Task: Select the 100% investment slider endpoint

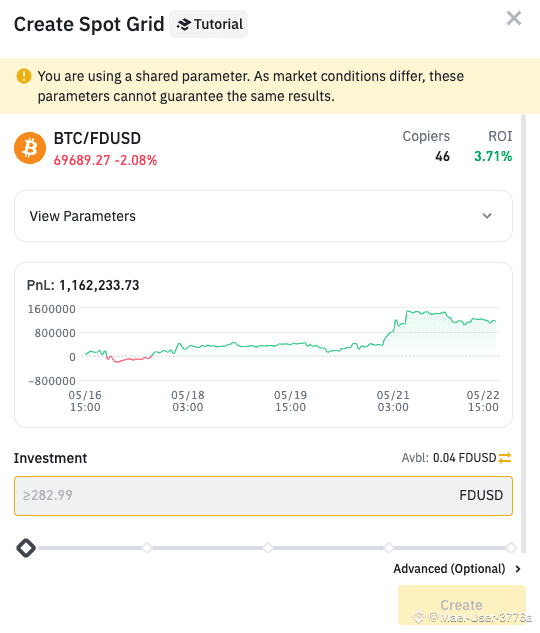Action: (511, 548)
